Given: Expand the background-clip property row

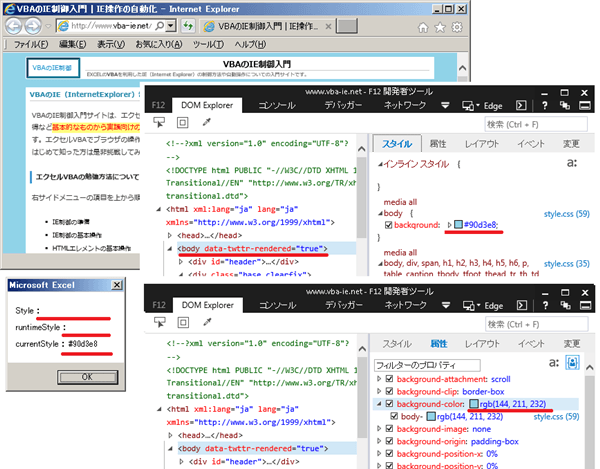Looking at the screenshot, I should (x=379, y=391).
